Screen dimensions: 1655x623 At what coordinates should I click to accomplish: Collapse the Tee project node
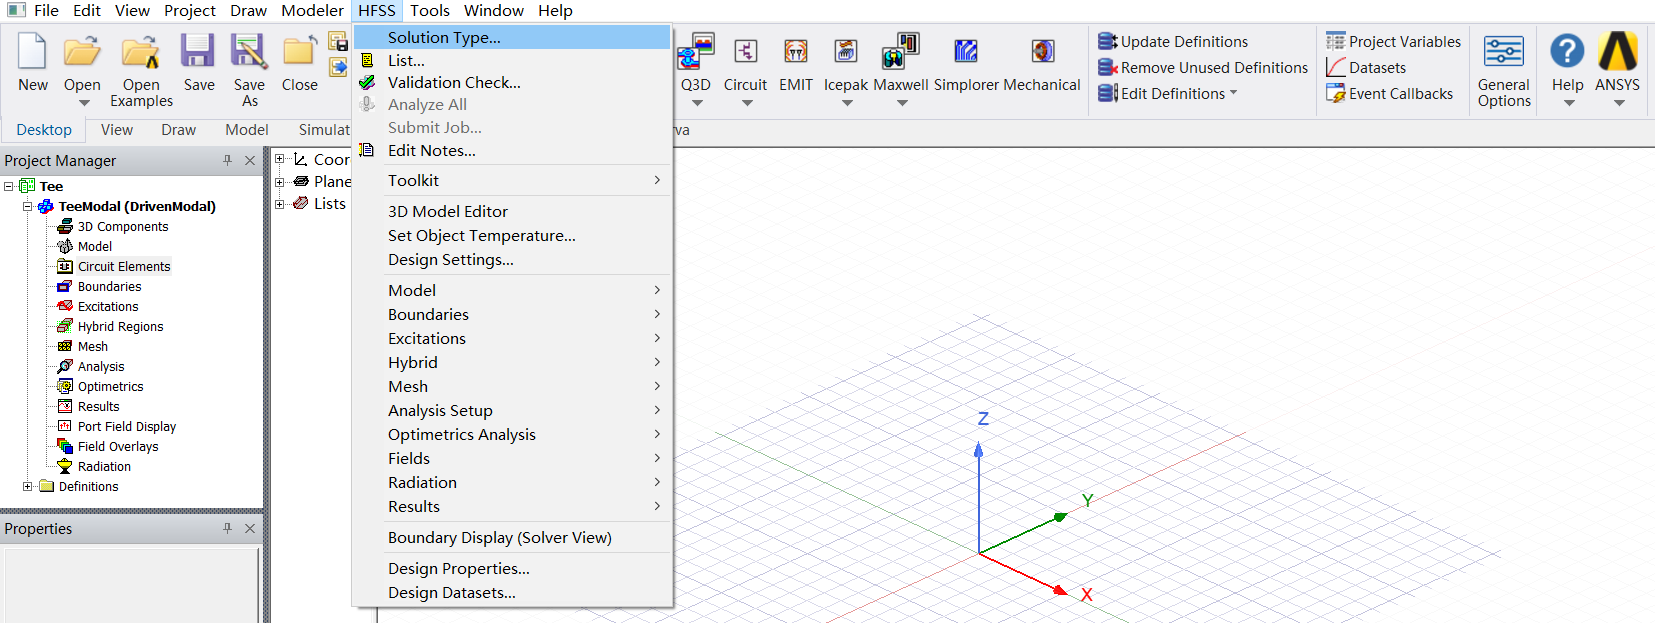[8, 186]
